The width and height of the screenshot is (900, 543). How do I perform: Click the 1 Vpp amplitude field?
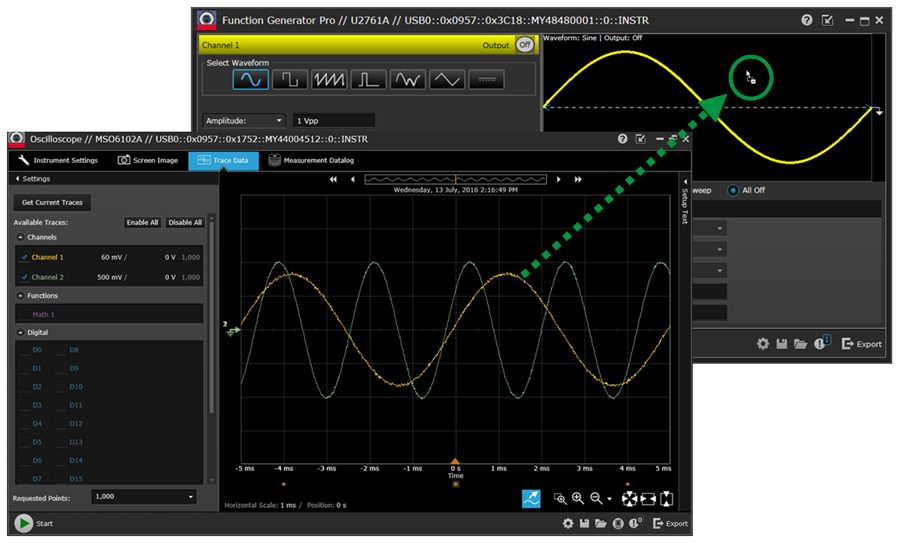pyautogui.click(x=333, y=121)
